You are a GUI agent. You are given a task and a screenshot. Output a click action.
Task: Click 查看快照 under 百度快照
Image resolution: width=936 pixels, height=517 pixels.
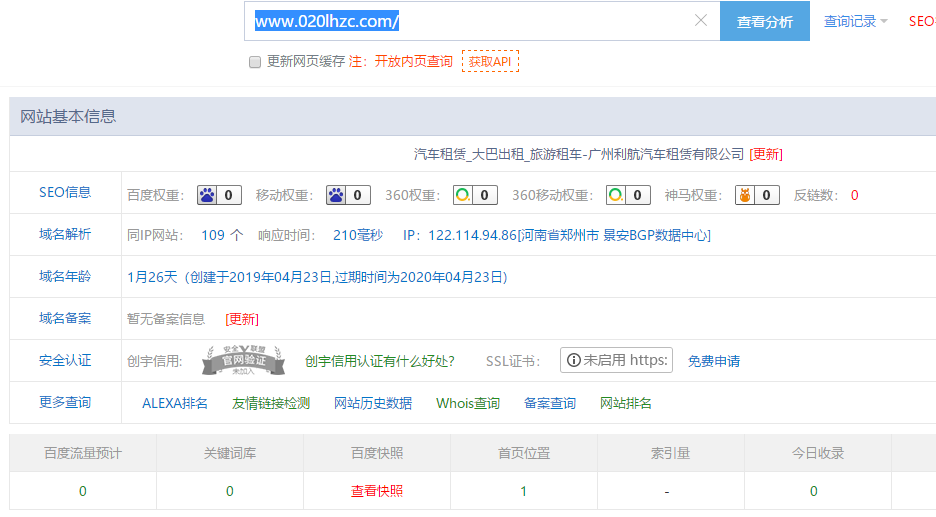(x=377, y=491)
